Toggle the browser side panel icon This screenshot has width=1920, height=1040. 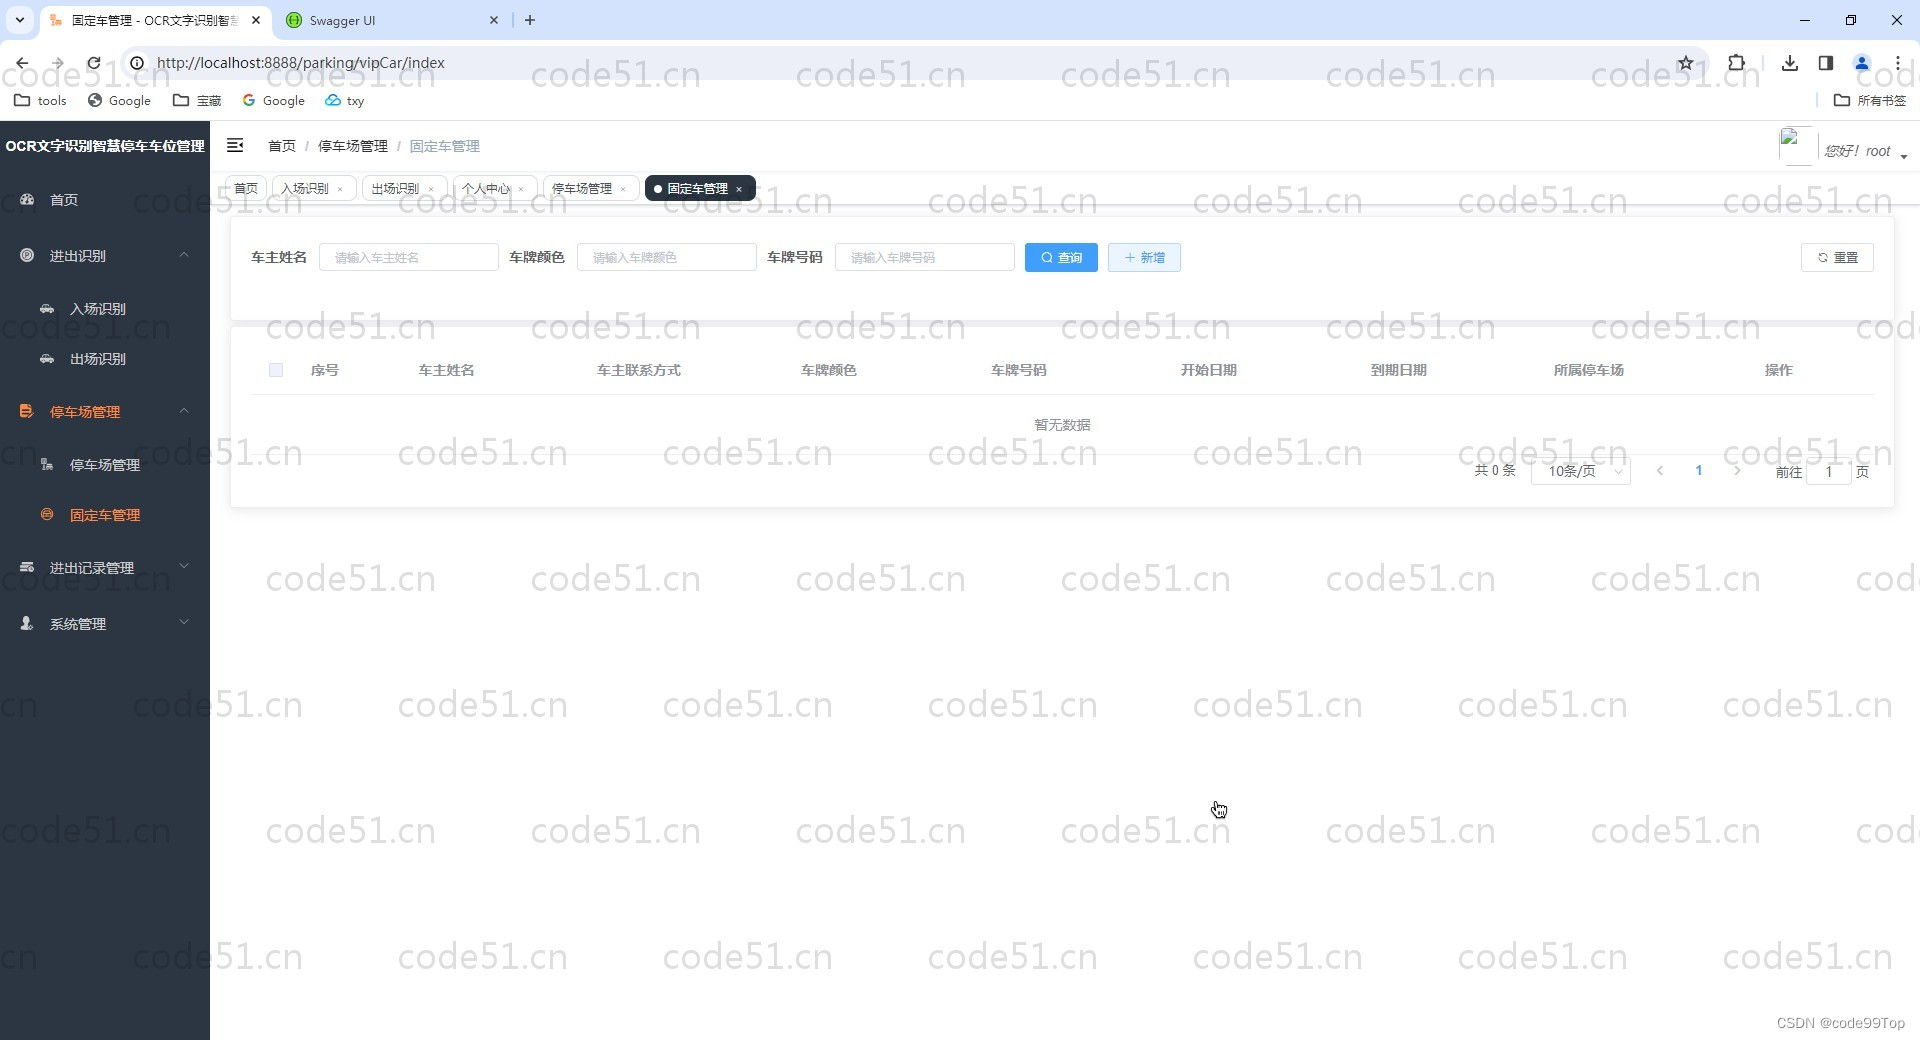click(1826, 63)
